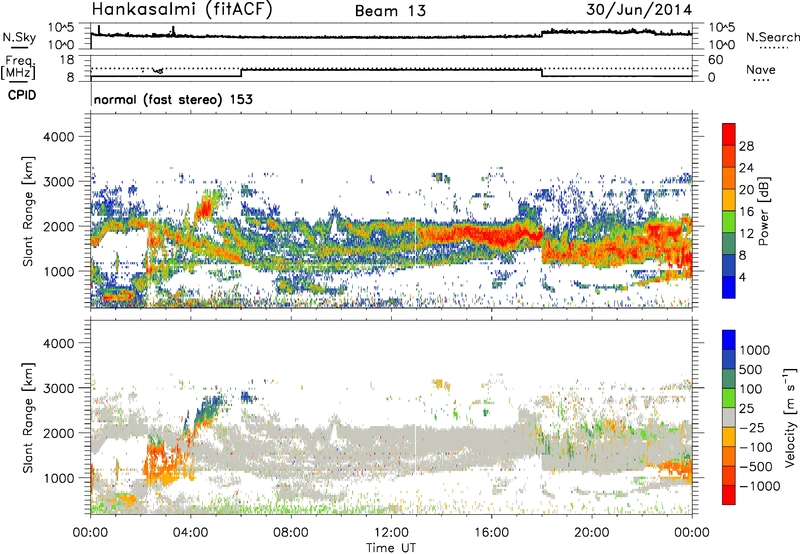Screen dimensions: 800x554
Task: Click the Velocity [m s-1] colorbar label
Action: pyautogui.click(x=790, y=417)
